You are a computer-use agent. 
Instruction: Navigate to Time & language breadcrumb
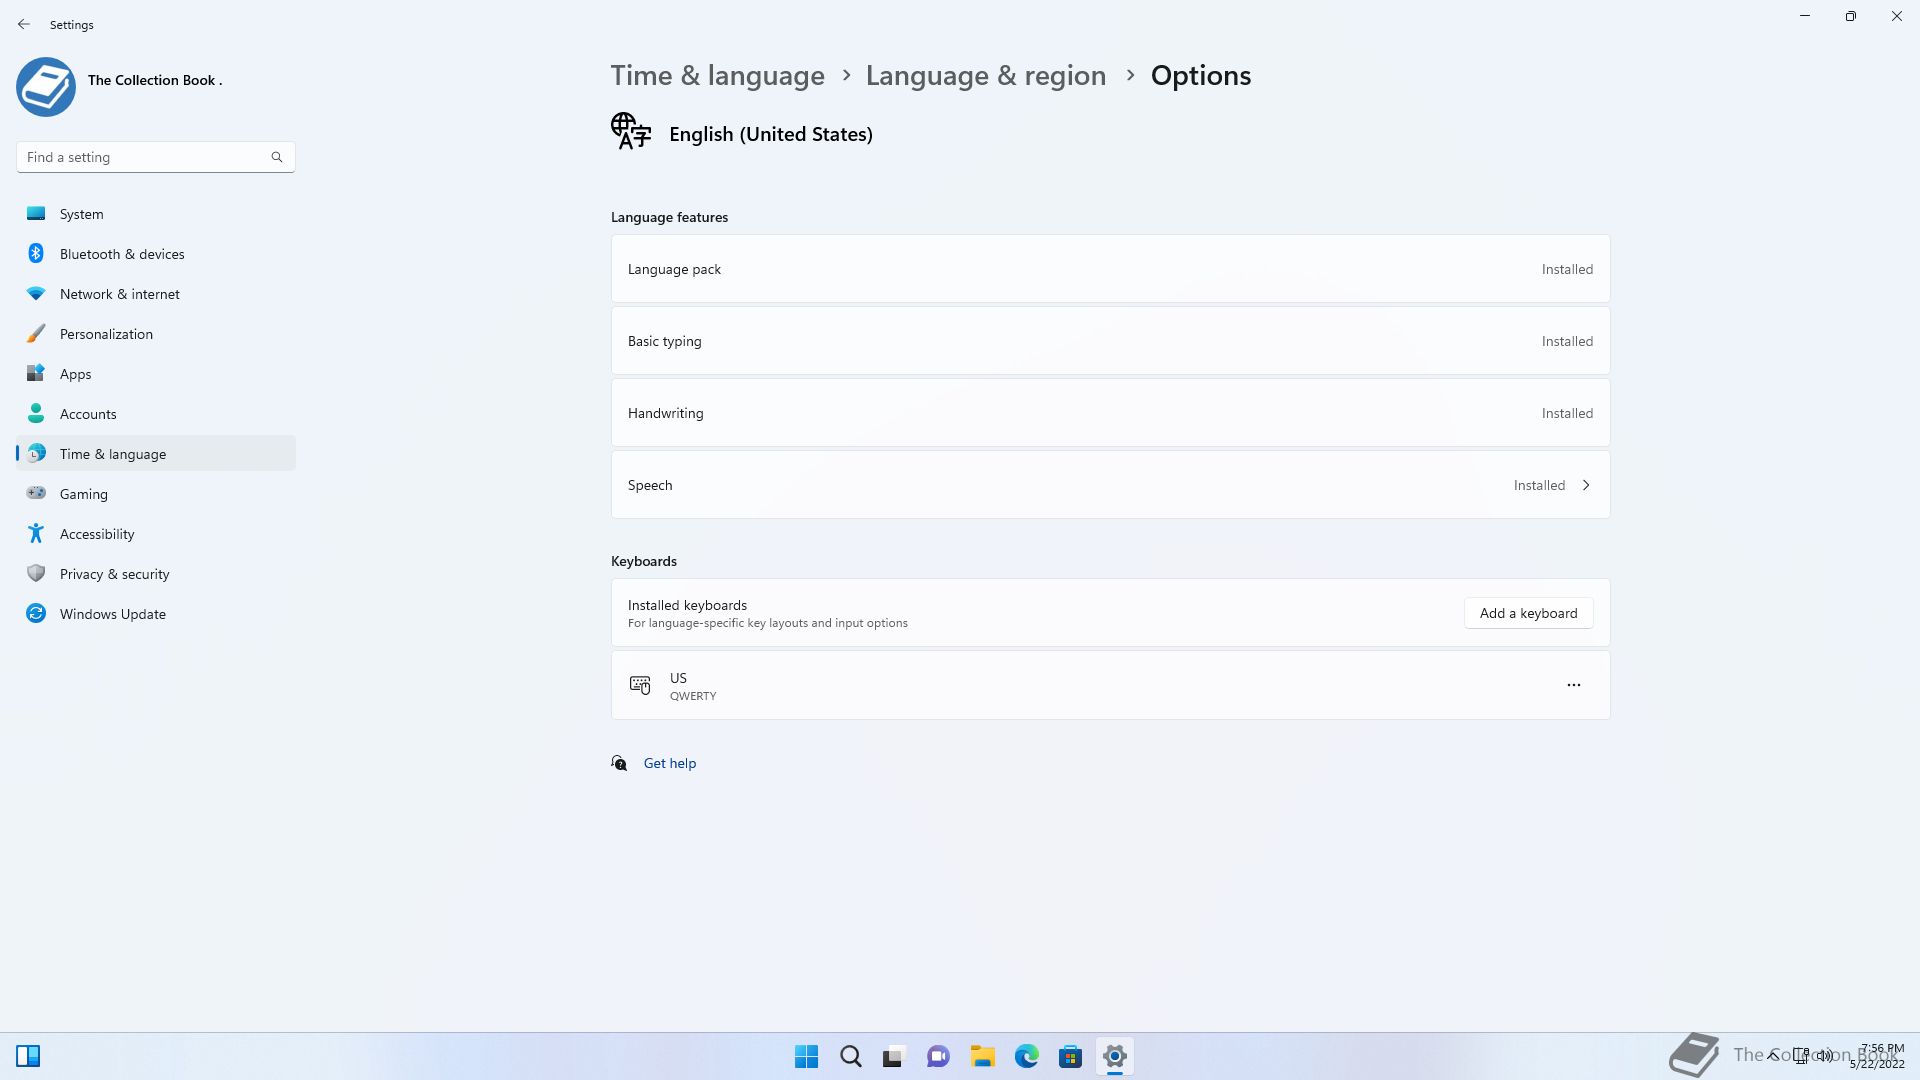click(x=717, y=76)
